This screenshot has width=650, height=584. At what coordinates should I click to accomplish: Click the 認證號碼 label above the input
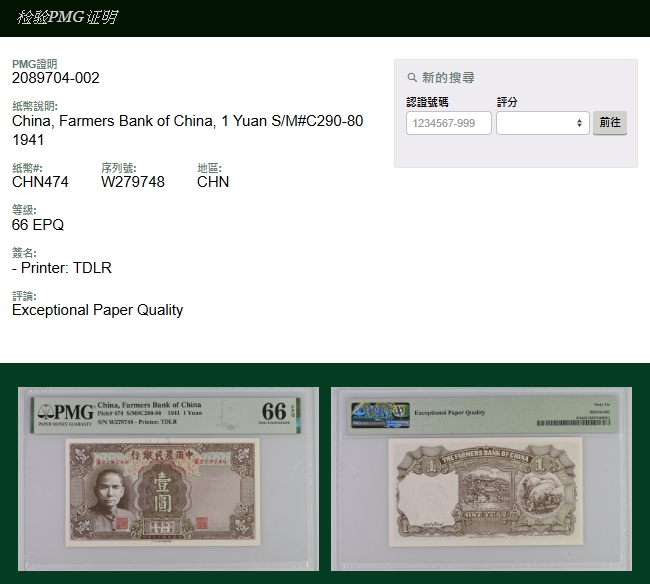[x=427, y=102]
